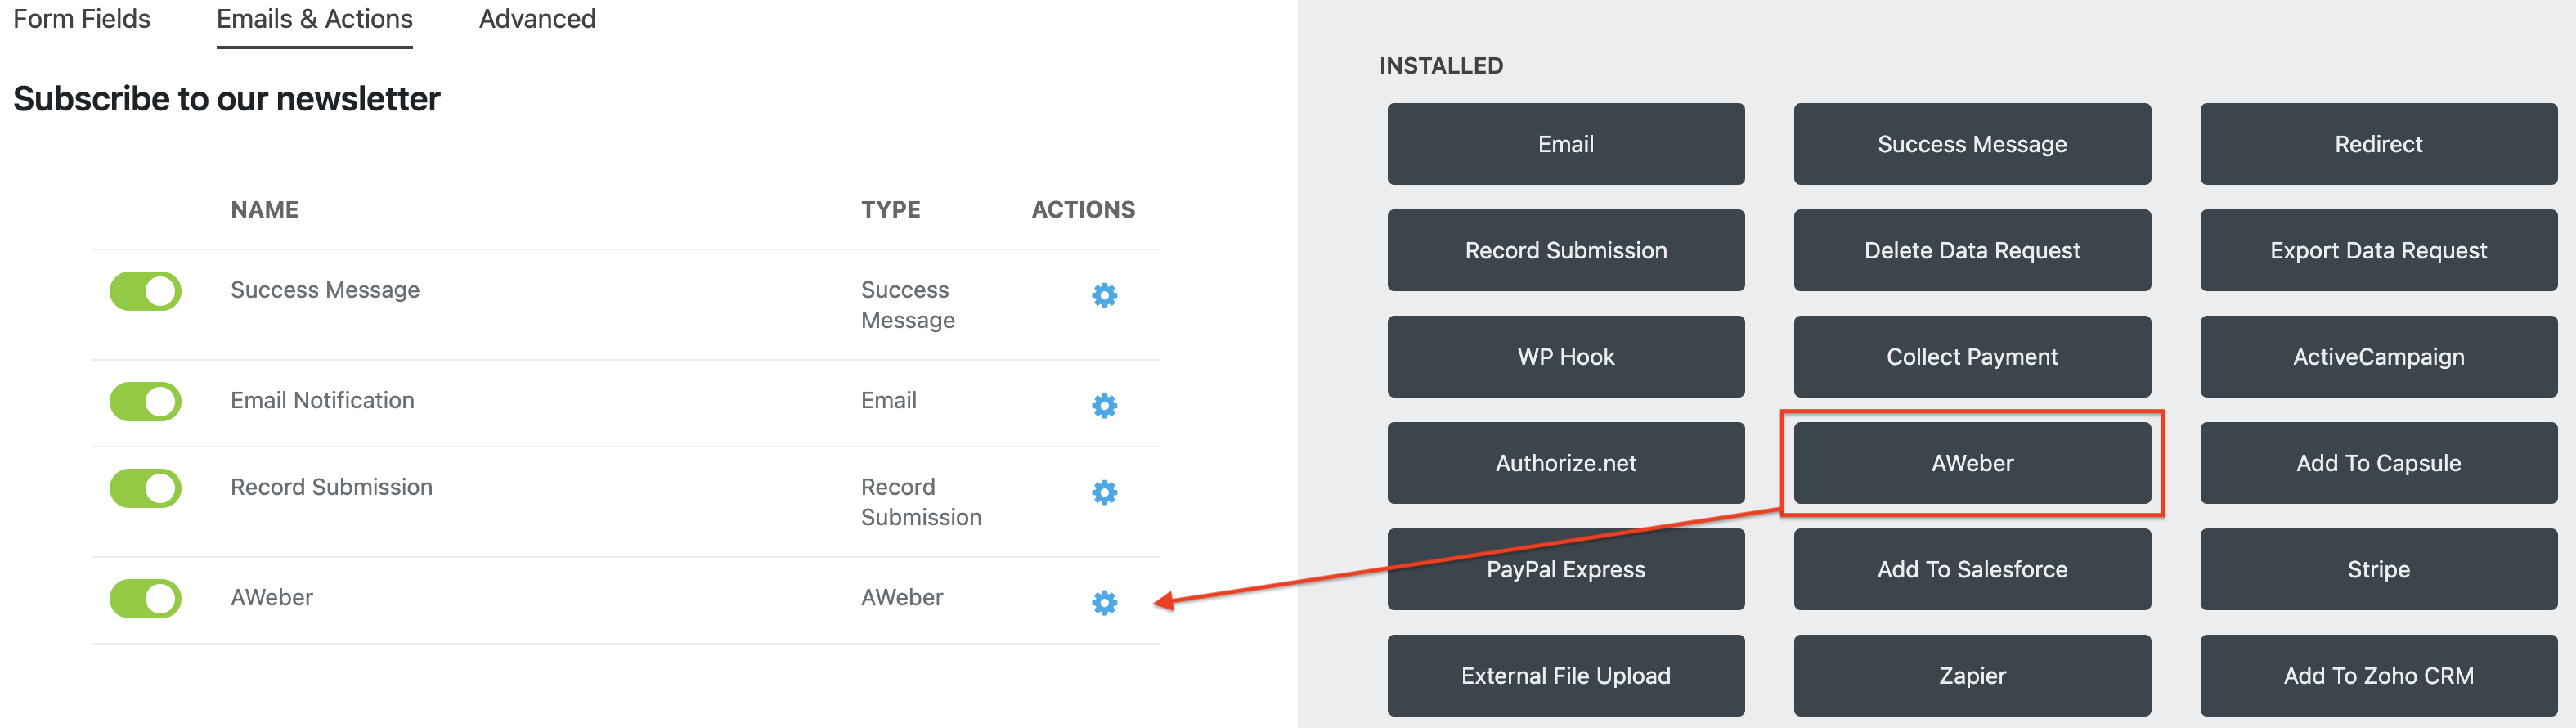Click the ActiveCampaign action button
Image resolution: width=2576 pixels, height=728 pixels.
pyautogui.click(x=2377, y=357)
